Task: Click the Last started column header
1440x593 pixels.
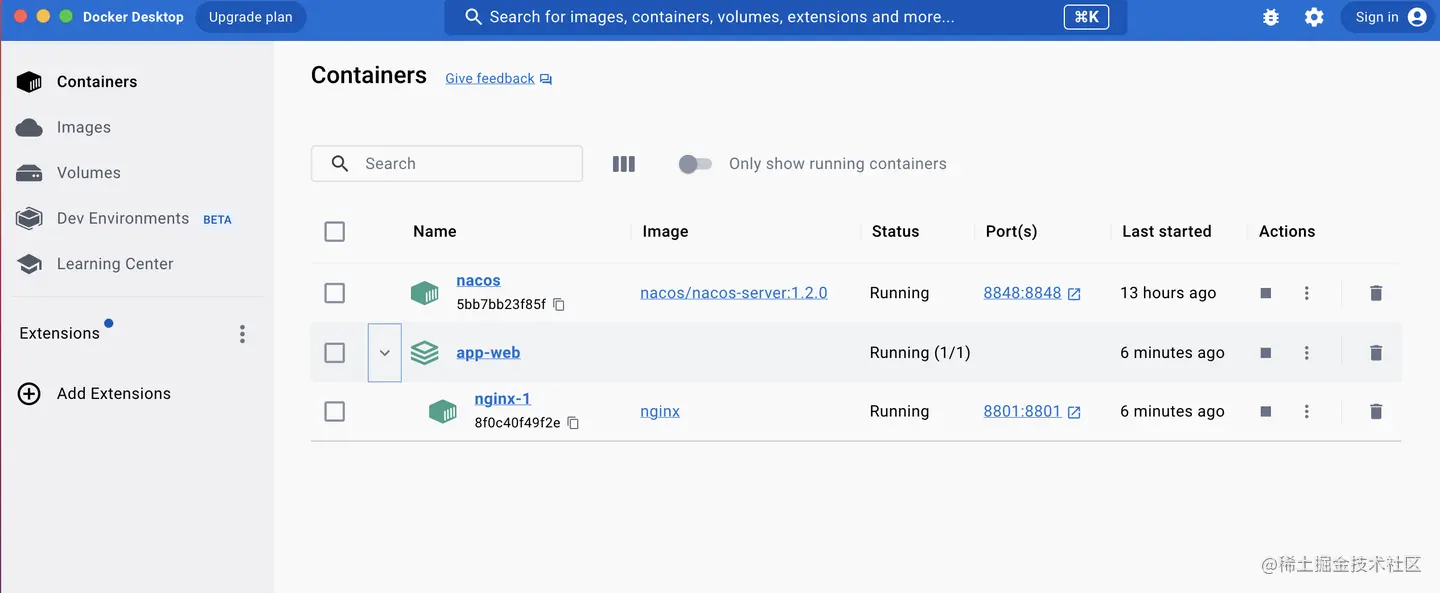Action: click(x=1167, y=231)
